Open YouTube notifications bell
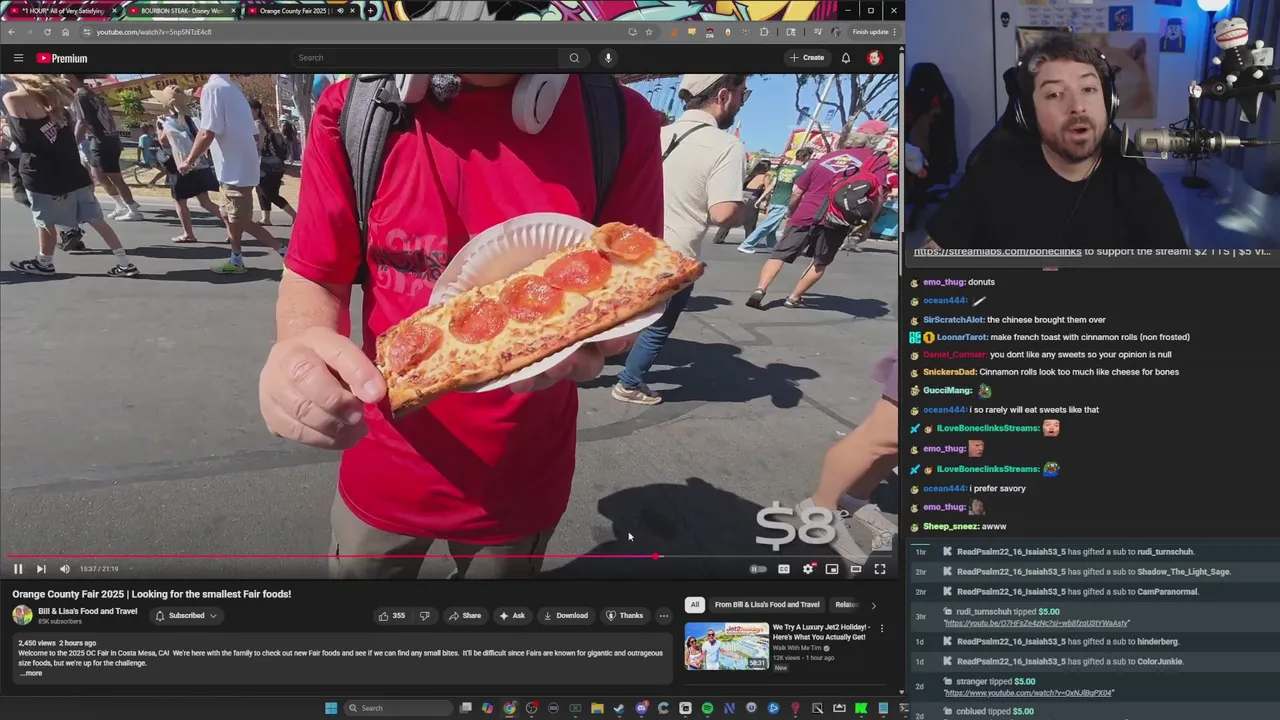The height and width of the screenshot is (720, 1280). 846,58
